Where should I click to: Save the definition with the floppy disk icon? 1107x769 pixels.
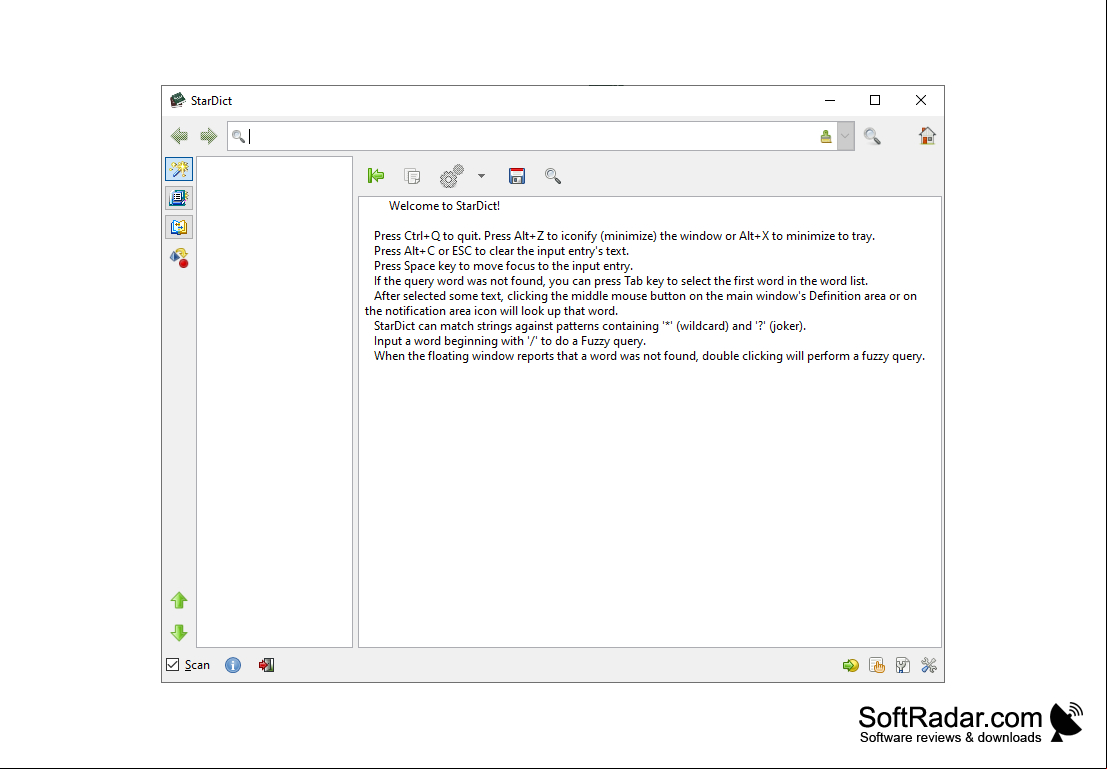(517, 176)
